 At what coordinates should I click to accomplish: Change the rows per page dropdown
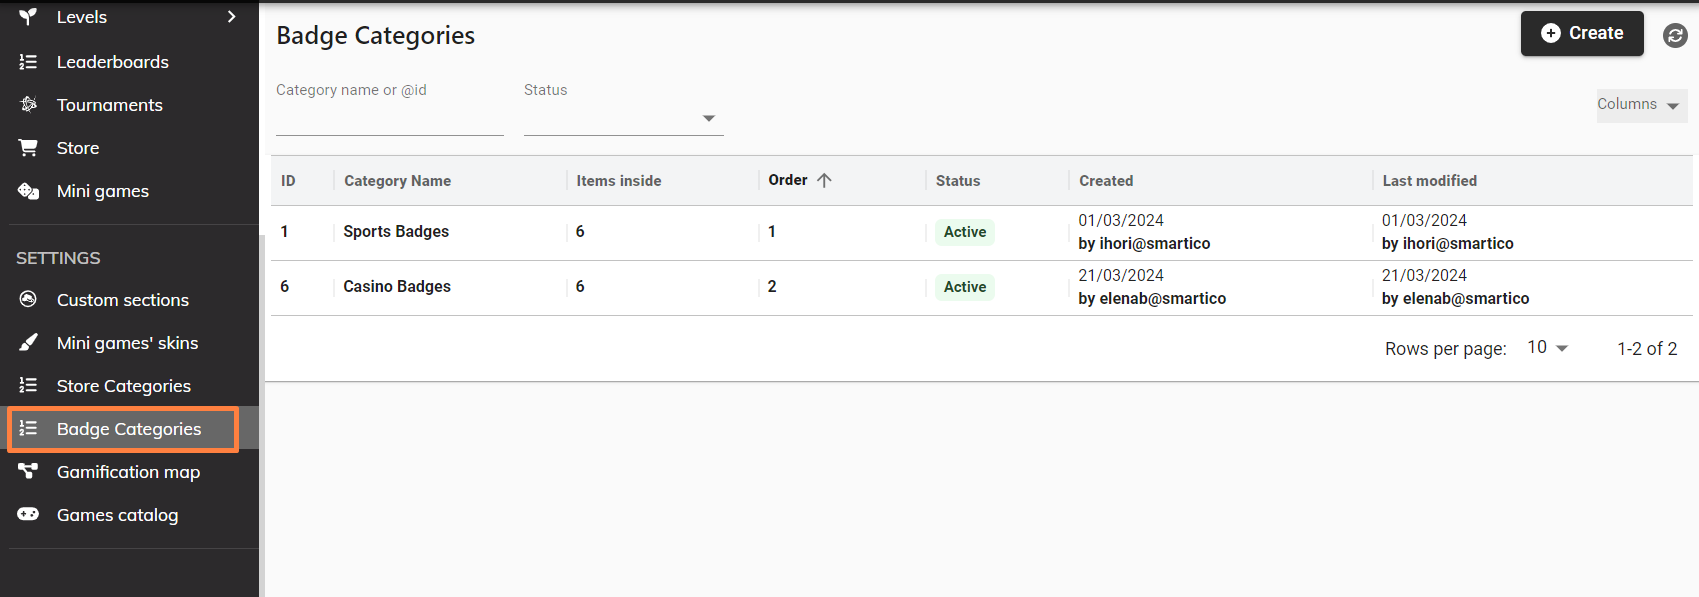pyautogui.click(x=1547, y=348)
